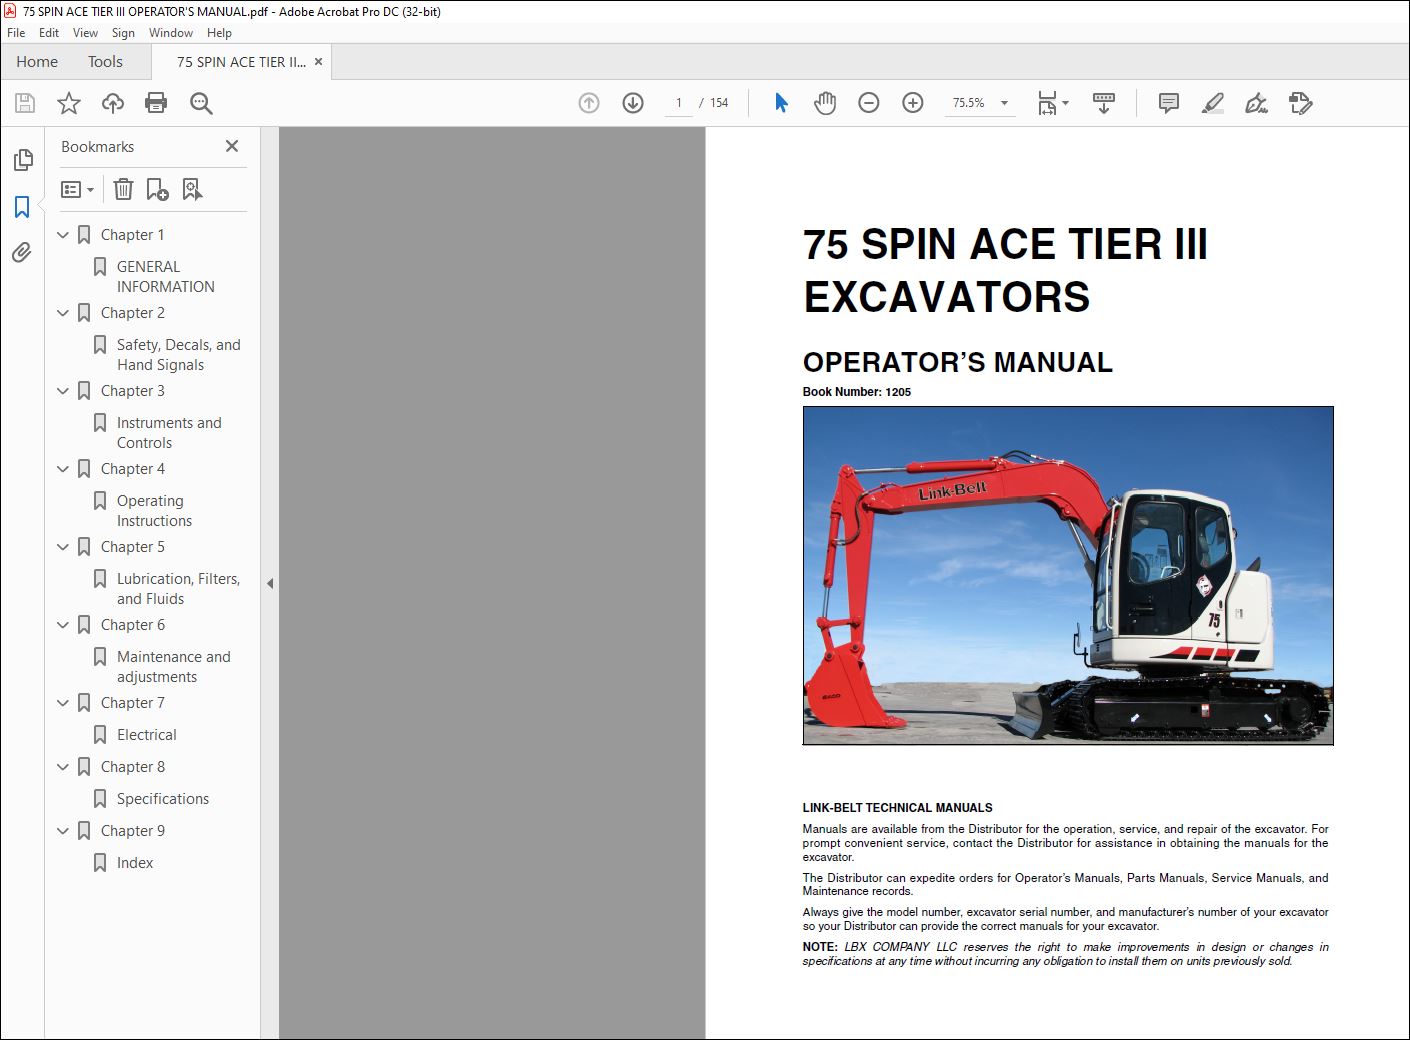
Task: Collapse the Chapter 4 bookmark
Action: coord(63,469)
